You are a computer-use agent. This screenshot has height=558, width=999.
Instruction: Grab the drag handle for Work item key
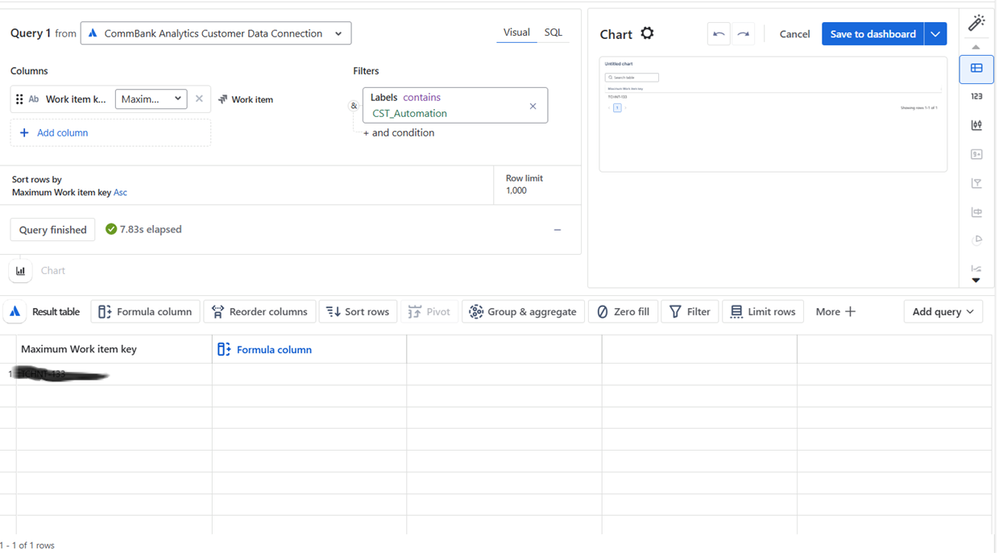click(x=19, y=99)
